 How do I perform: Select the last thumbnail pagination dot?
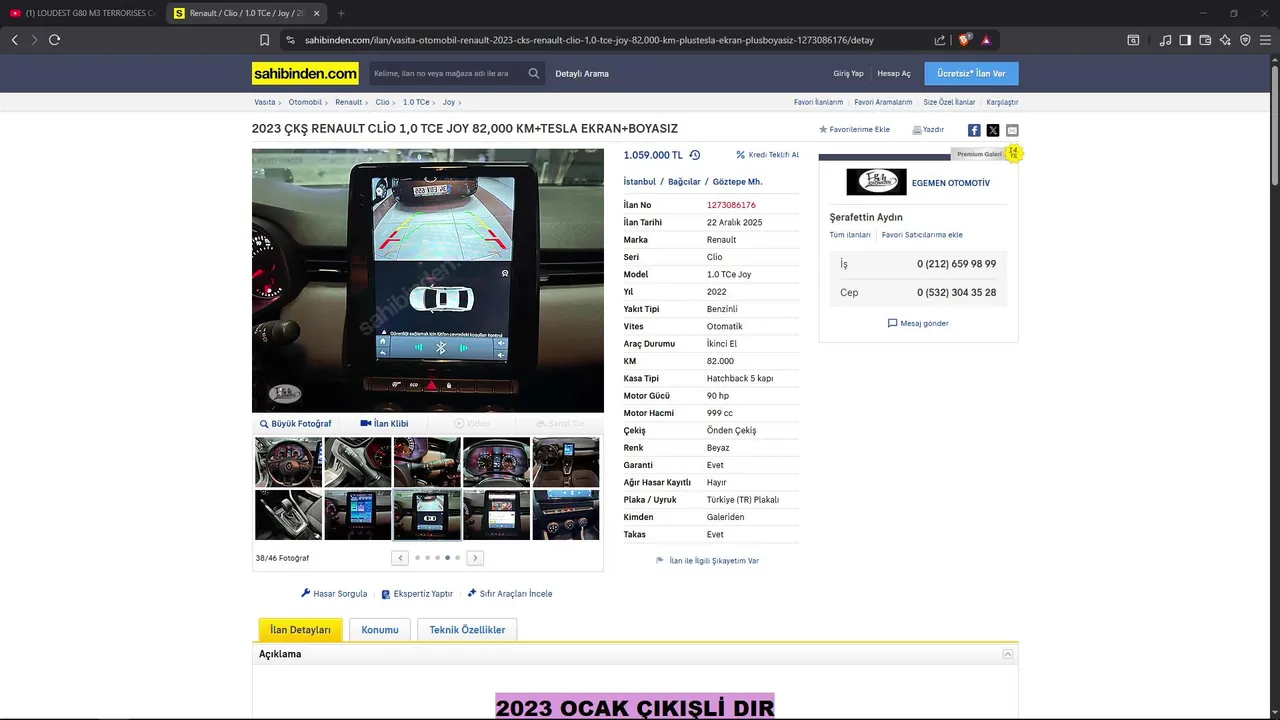pyautogui.click(x=457, y=558)
